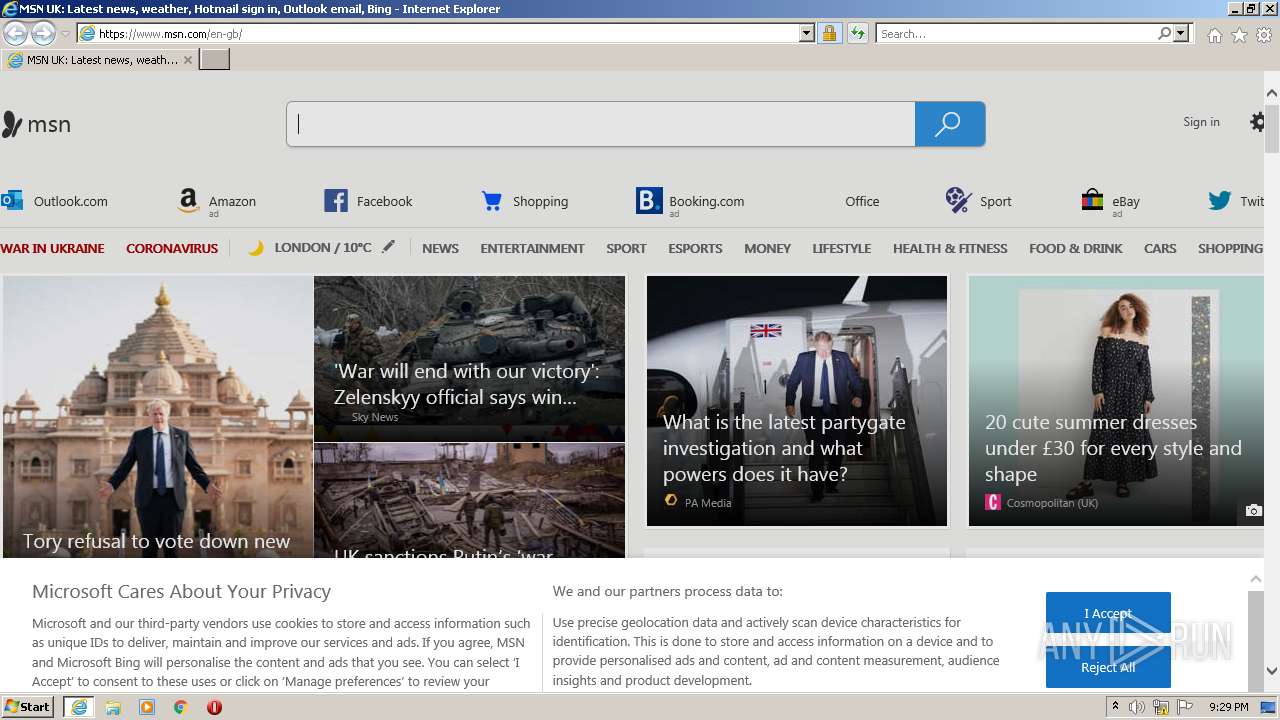Viewport: 1280px width, 720px height.
Task: Click the page vertical scrollbar up arrow
Action: click(x=1272, y=93)
